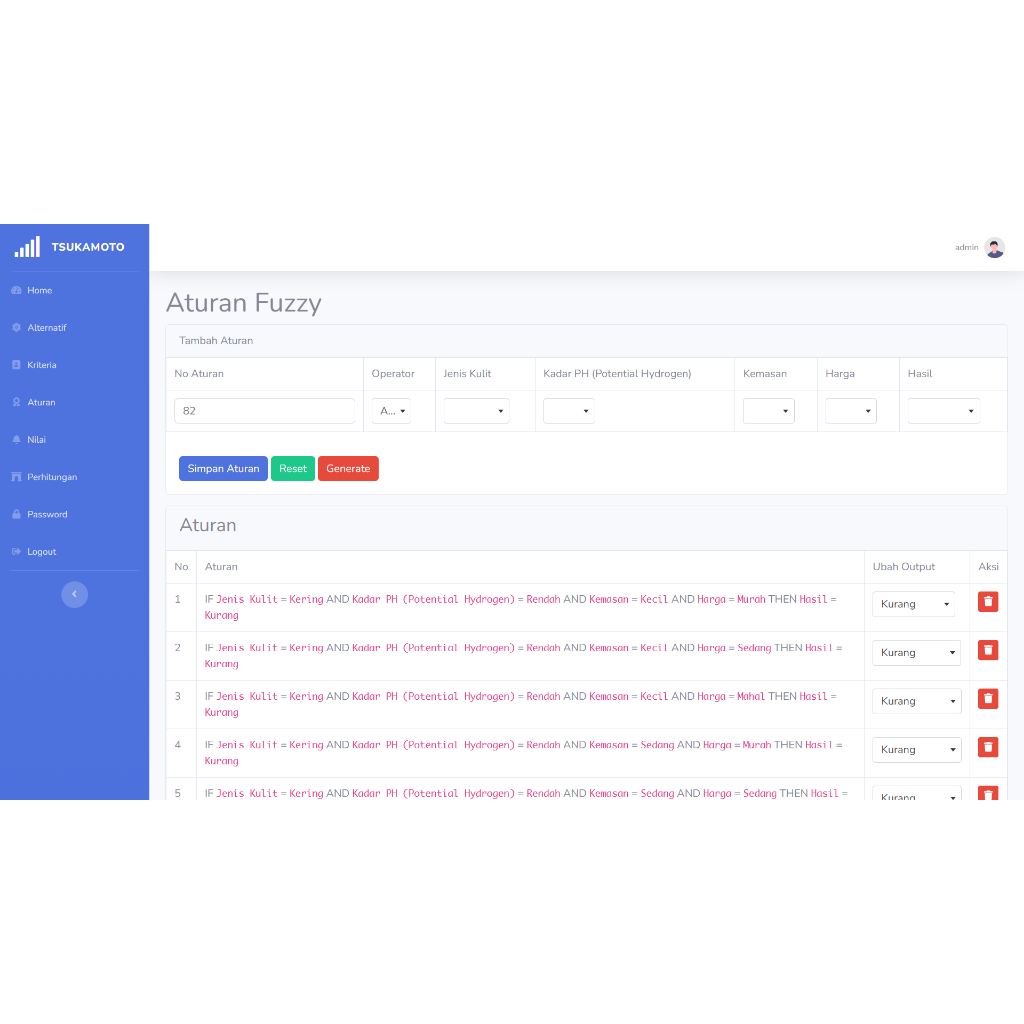
Task: Click the row number 4 cell
Action: (182, 752)
